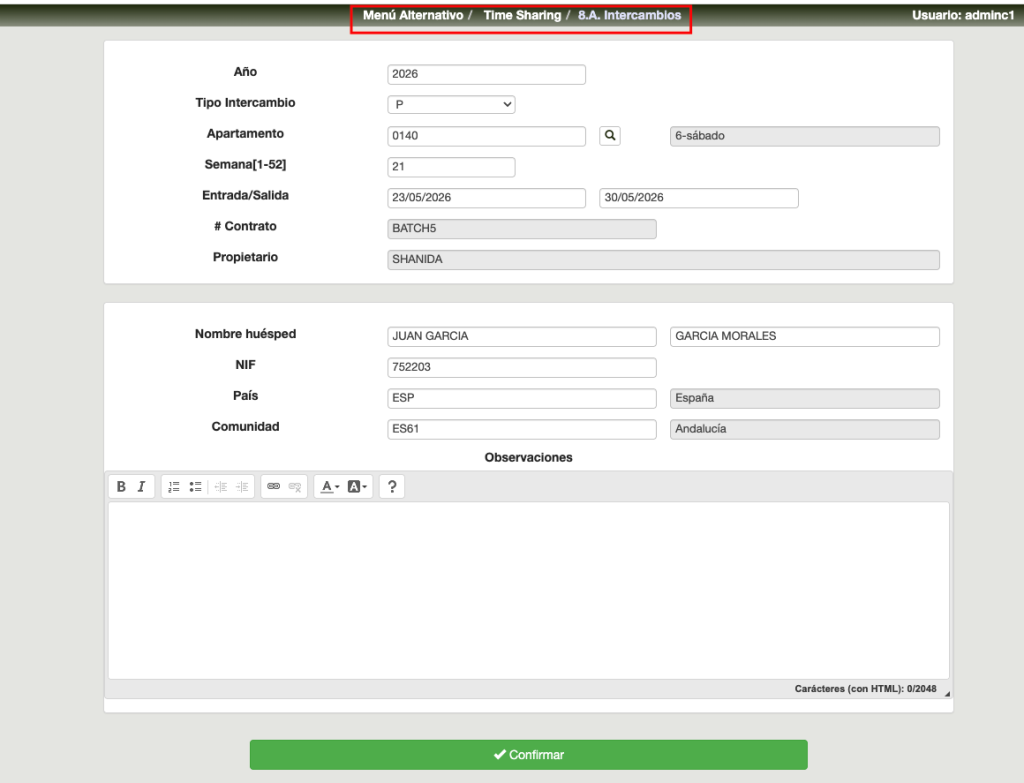Image resolution: width=1024 pixels, height=783 pixels.
Task: Go to Menú Alternativo in breadcrumb
Action: (413, 16)
